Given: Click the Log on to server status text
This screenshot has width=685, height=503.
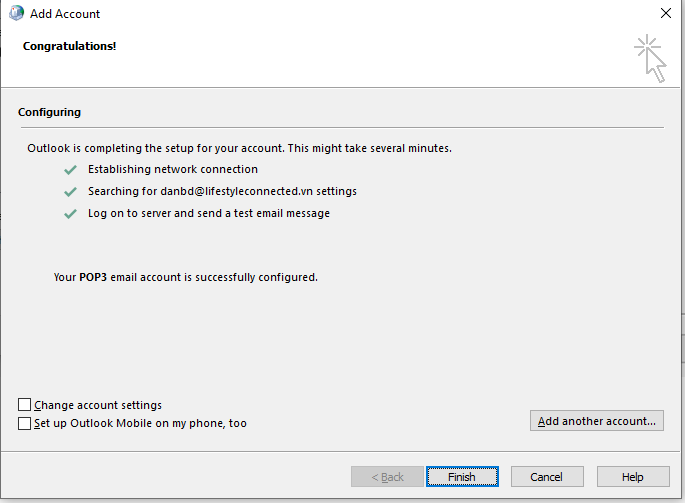Looking at the screenshot, I should tap(208, 213).
